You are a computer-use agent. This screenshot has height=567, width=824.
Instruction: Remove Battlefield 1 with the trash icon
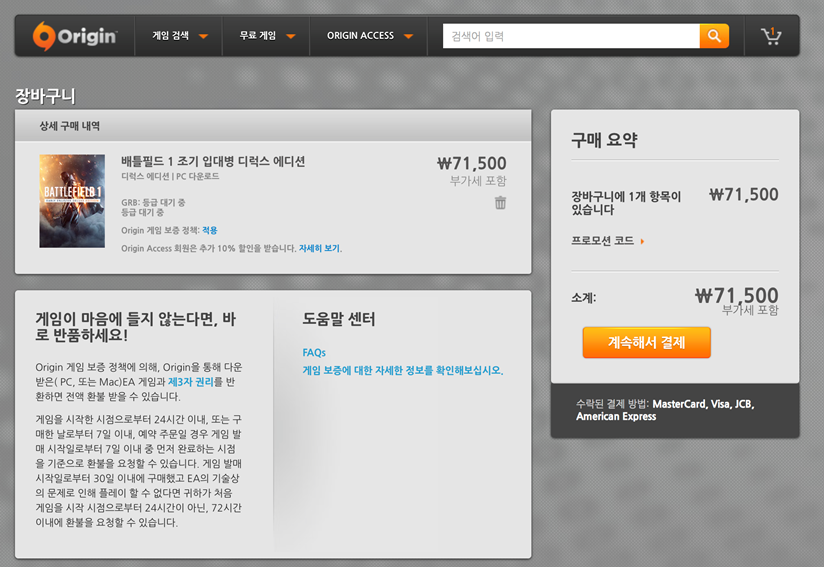tap(500, 202)
